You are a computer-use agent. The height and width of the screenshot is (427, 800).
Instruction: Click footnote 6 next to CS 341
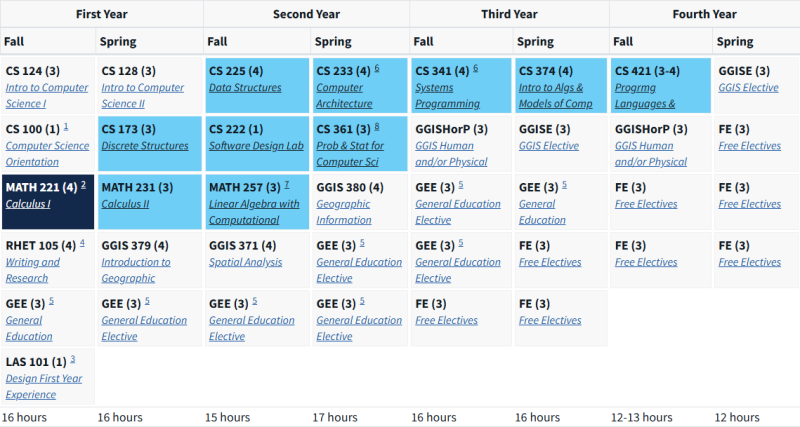(475, 68)
